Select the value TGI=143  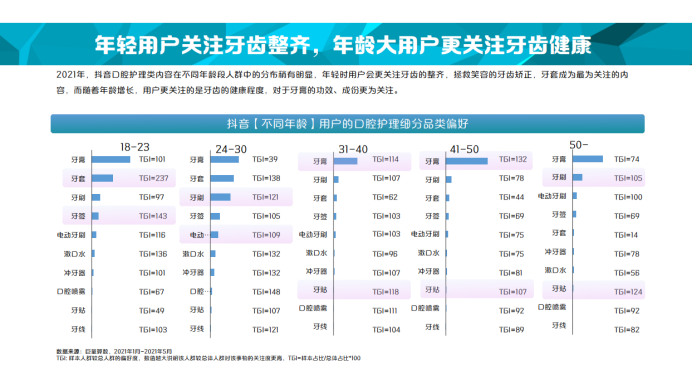pos(153,216)
